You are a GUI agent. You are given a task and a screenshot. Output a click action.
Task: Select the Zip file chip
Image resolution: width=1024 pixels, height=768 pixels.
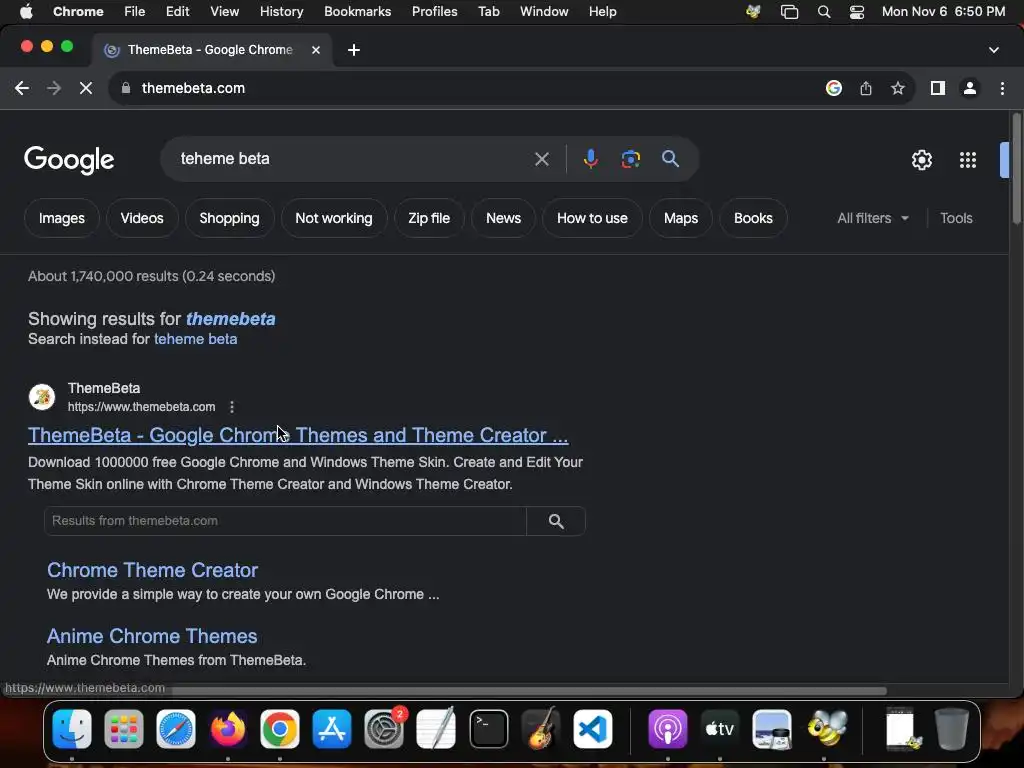pos(429,218)
